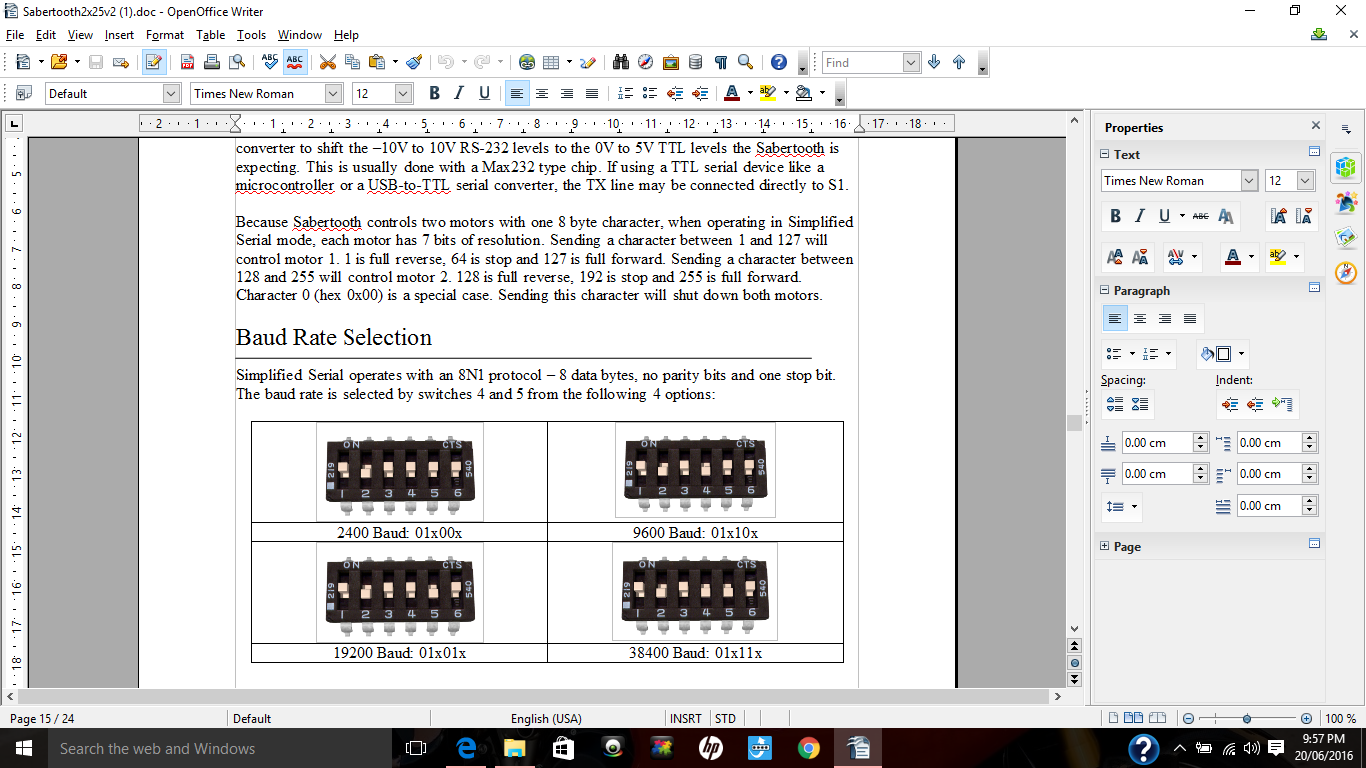Run the AutoSpellcheck toggle icon
This screenshot has height=768, width=1366.
[x=293, y=62]
